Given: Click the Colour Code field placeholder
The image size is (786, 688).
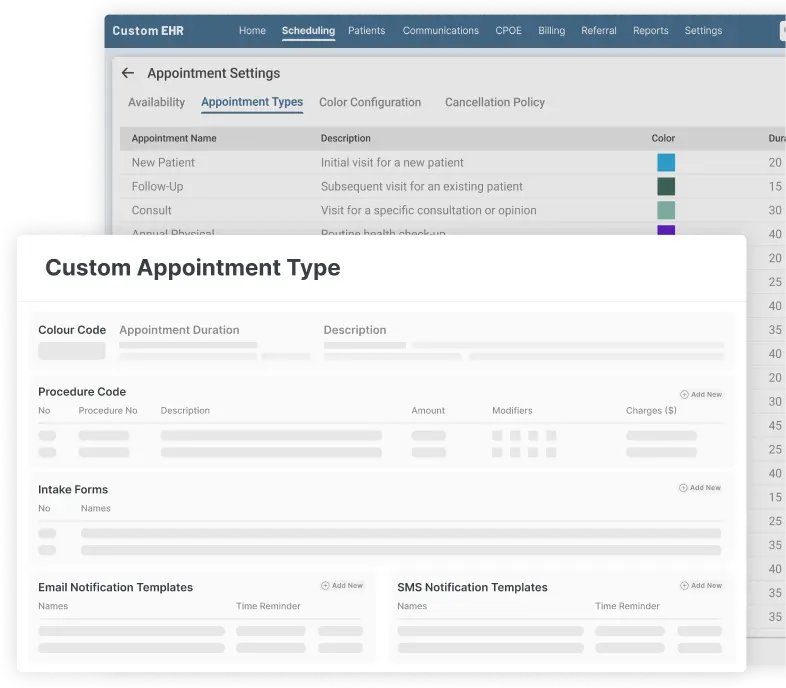Looking at the screenshot, I should point(72,351).
